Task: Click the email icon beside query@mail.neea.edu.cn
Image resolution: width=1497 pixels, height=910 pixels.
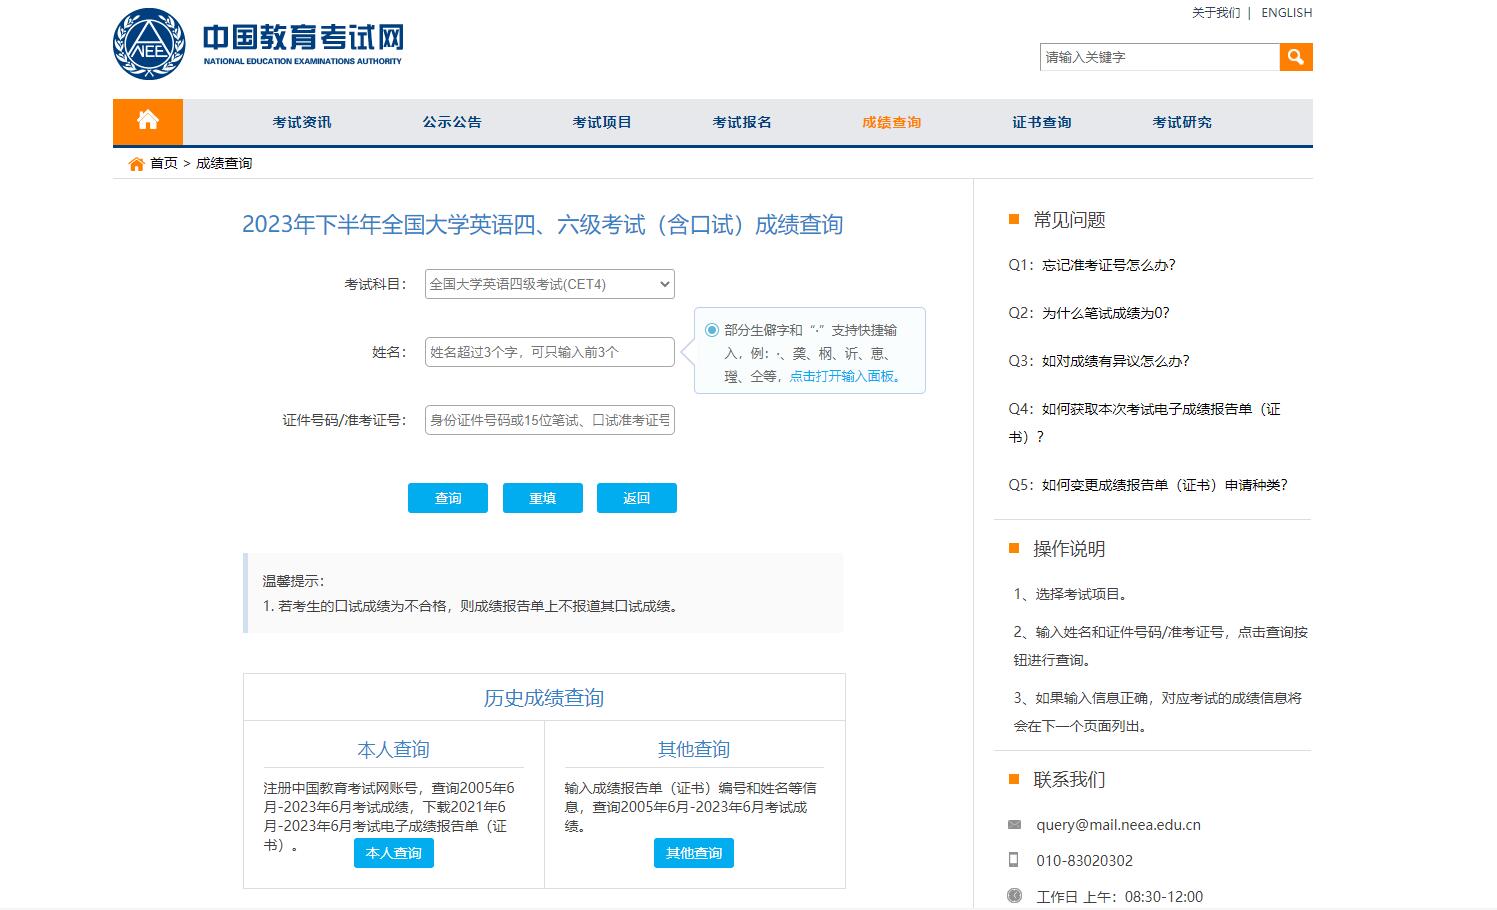Action: coord(1014,824)
